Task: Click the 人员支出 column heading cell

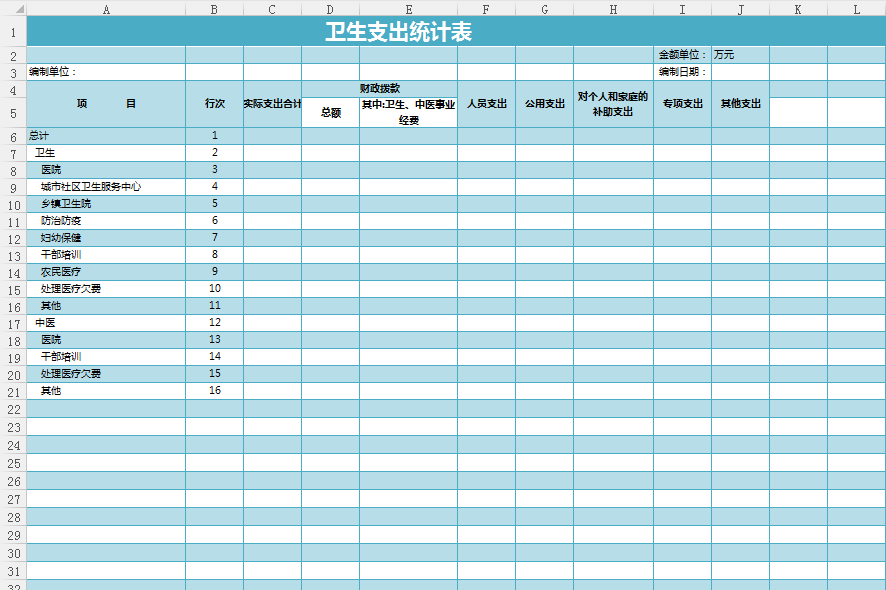Action: point(486,104)
